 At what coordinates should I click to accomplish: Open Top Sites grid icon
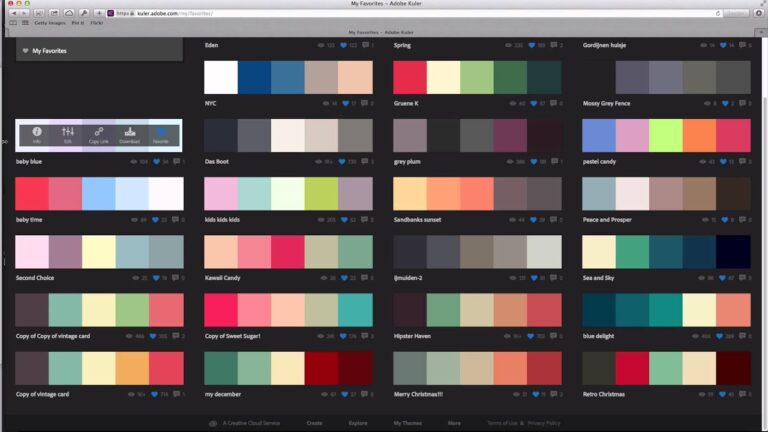(25, 23)
